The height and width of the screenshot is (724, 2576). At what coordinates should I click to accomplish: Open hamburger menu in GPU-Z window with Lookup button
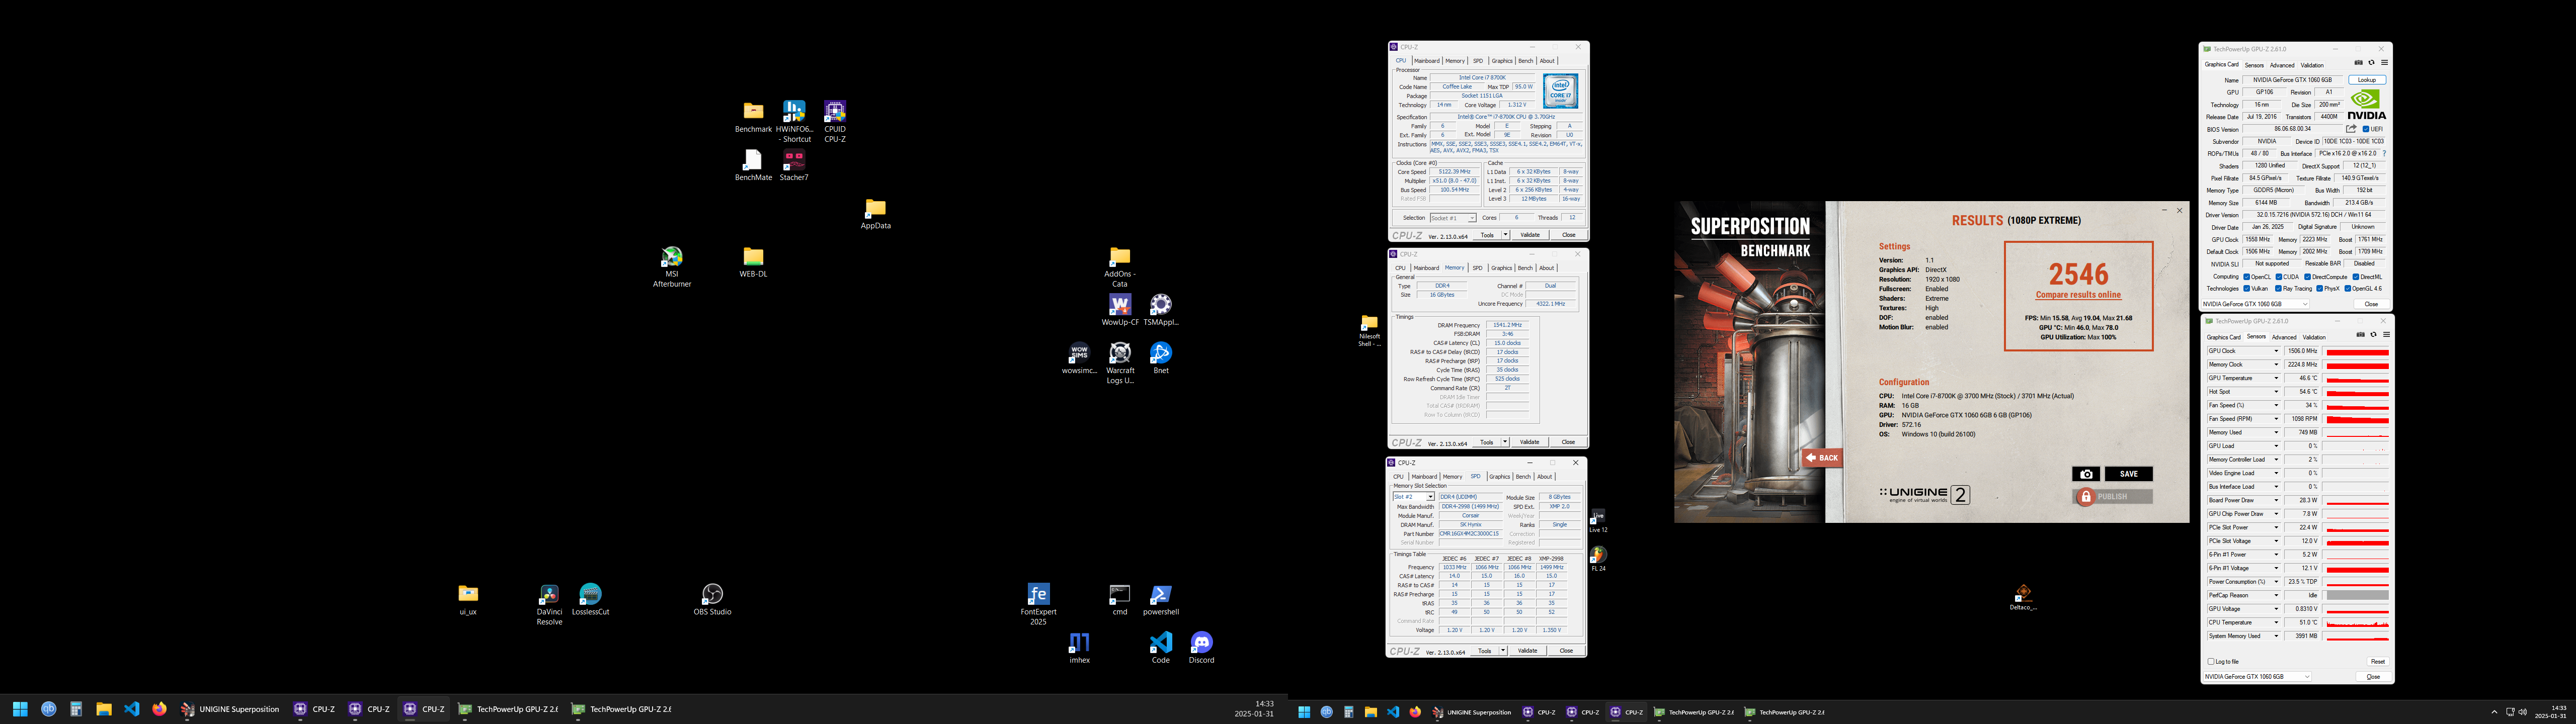click(x=2384, y=63)
